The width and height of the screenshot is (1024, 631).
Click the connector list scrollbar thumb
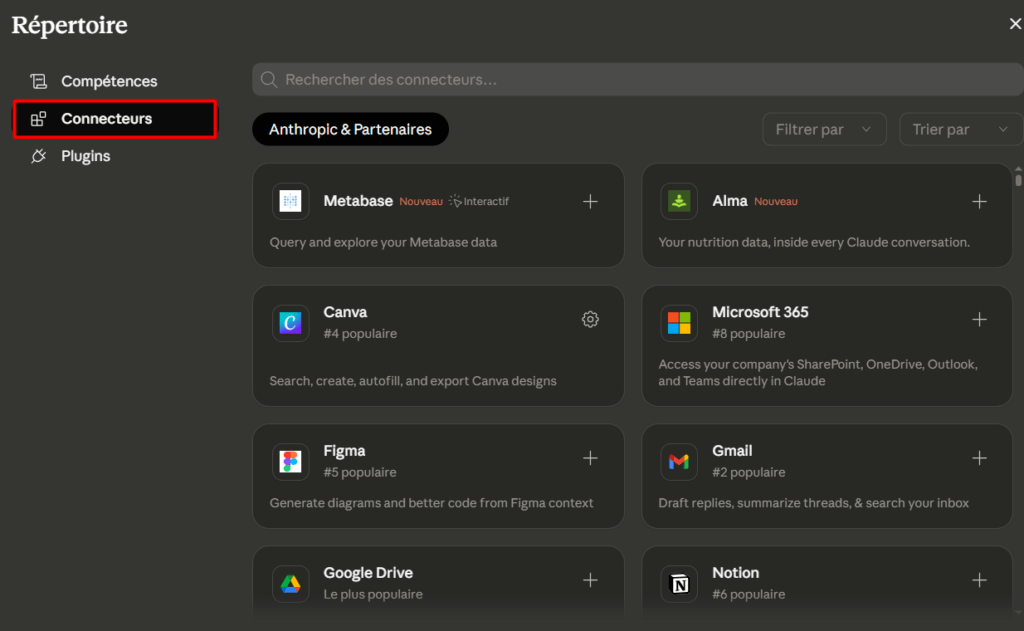tap(1018, 178)
